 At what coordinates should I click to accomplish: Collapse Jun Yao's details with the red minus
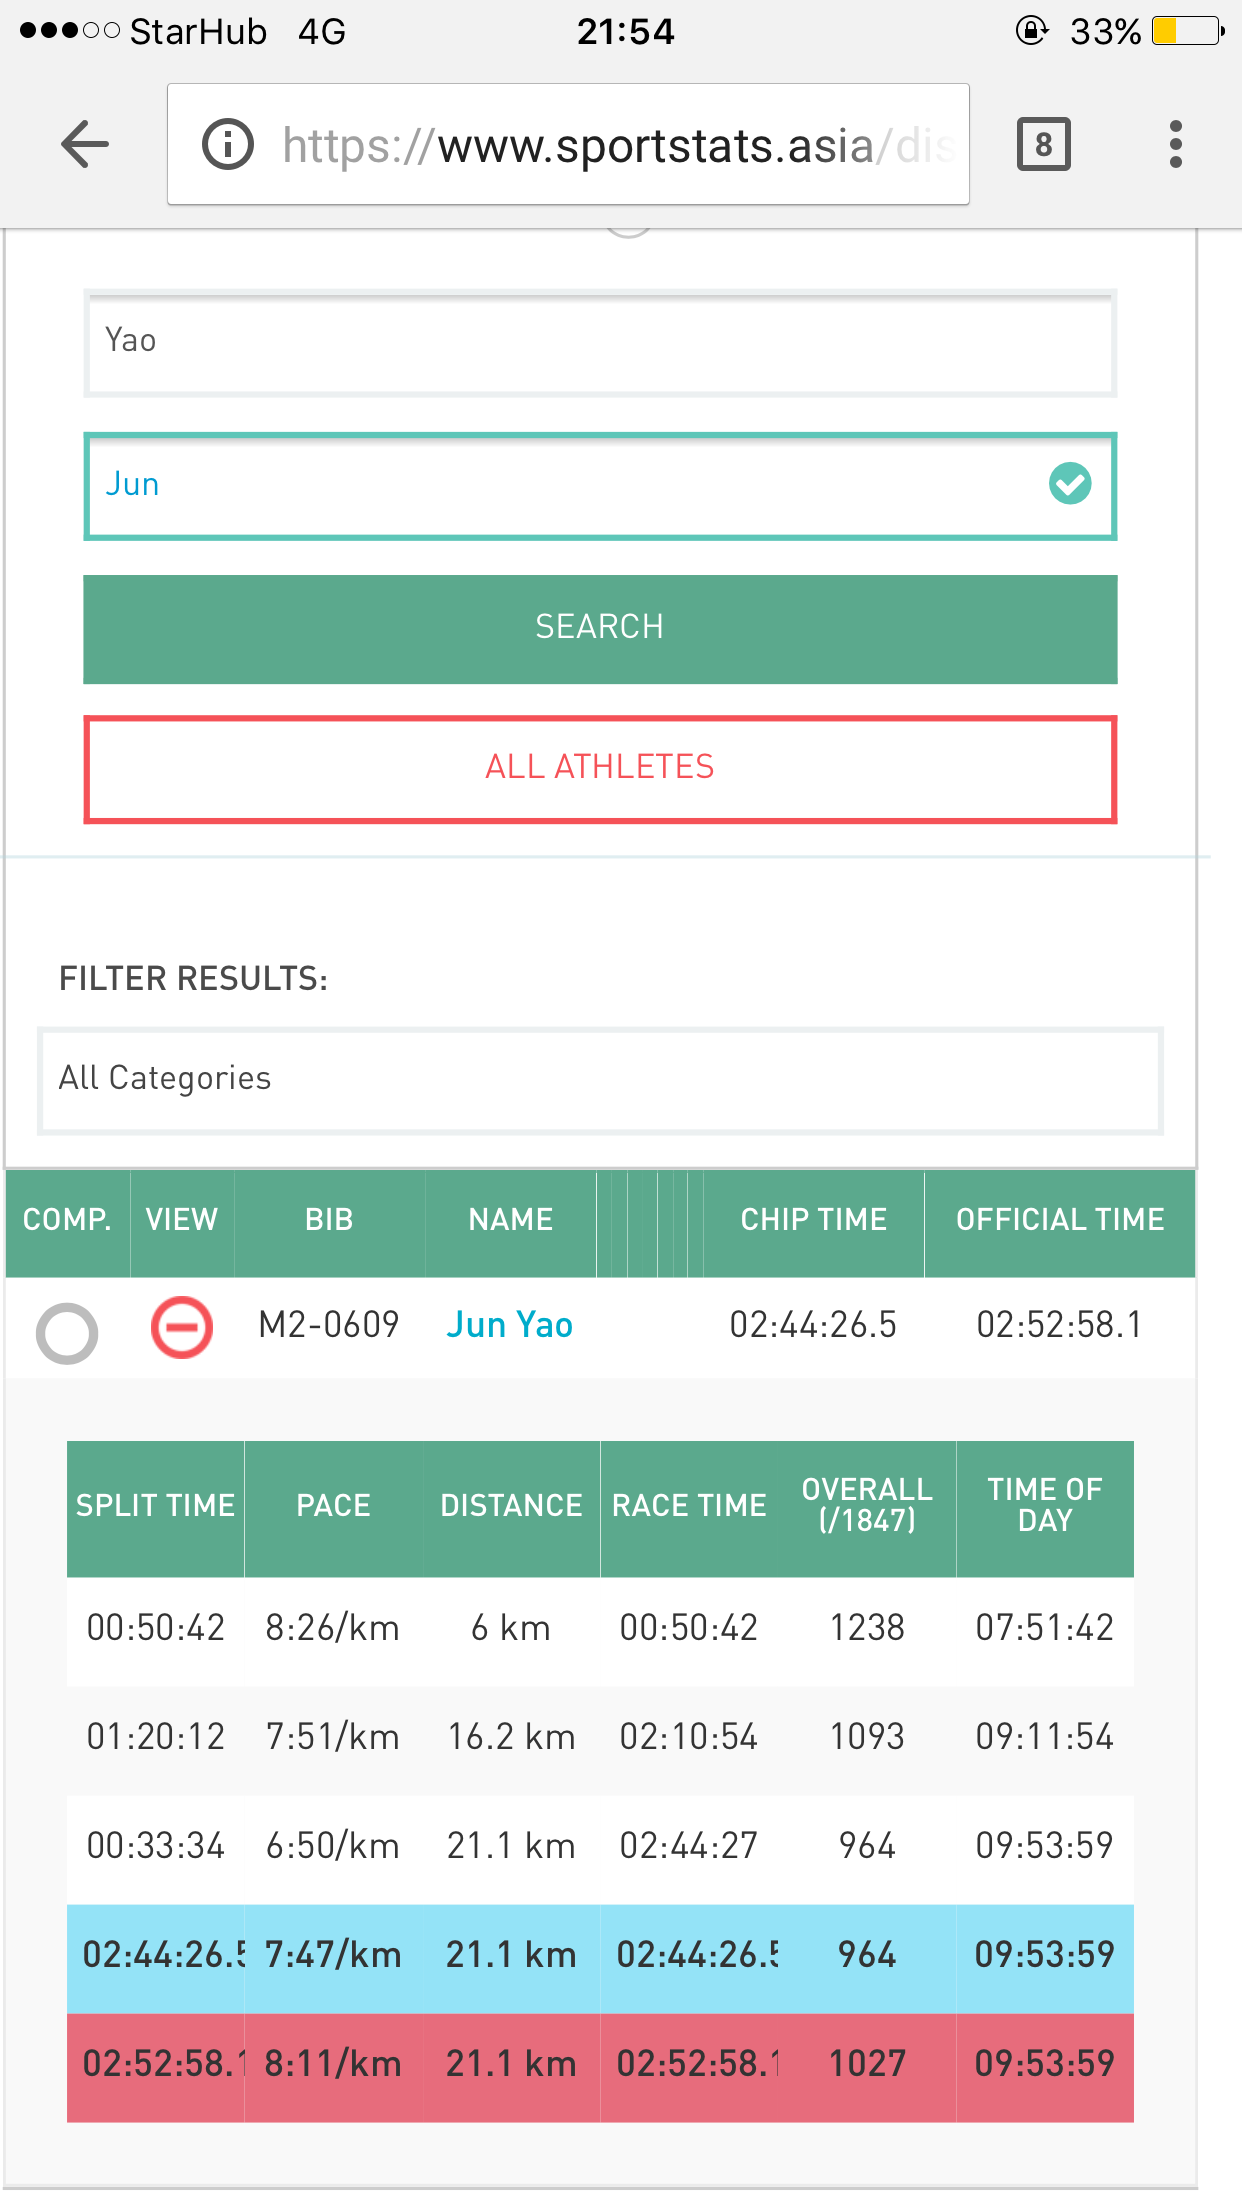click(181, 1328)
